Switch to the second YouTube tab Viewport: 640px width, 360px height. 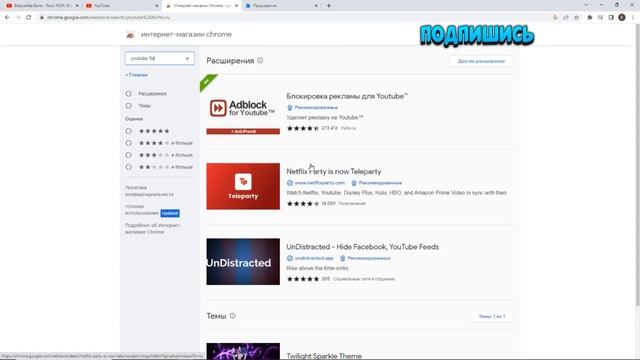pos(122,6)
